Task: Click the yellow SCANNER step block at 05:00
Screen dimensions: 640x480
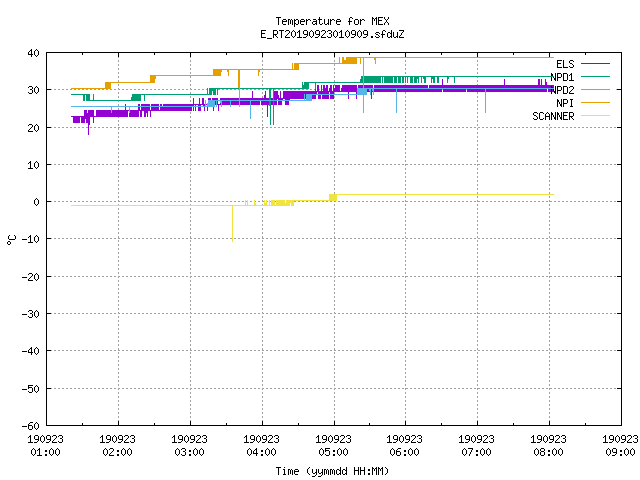Action: pyautogui.click(x=333, y=198)
